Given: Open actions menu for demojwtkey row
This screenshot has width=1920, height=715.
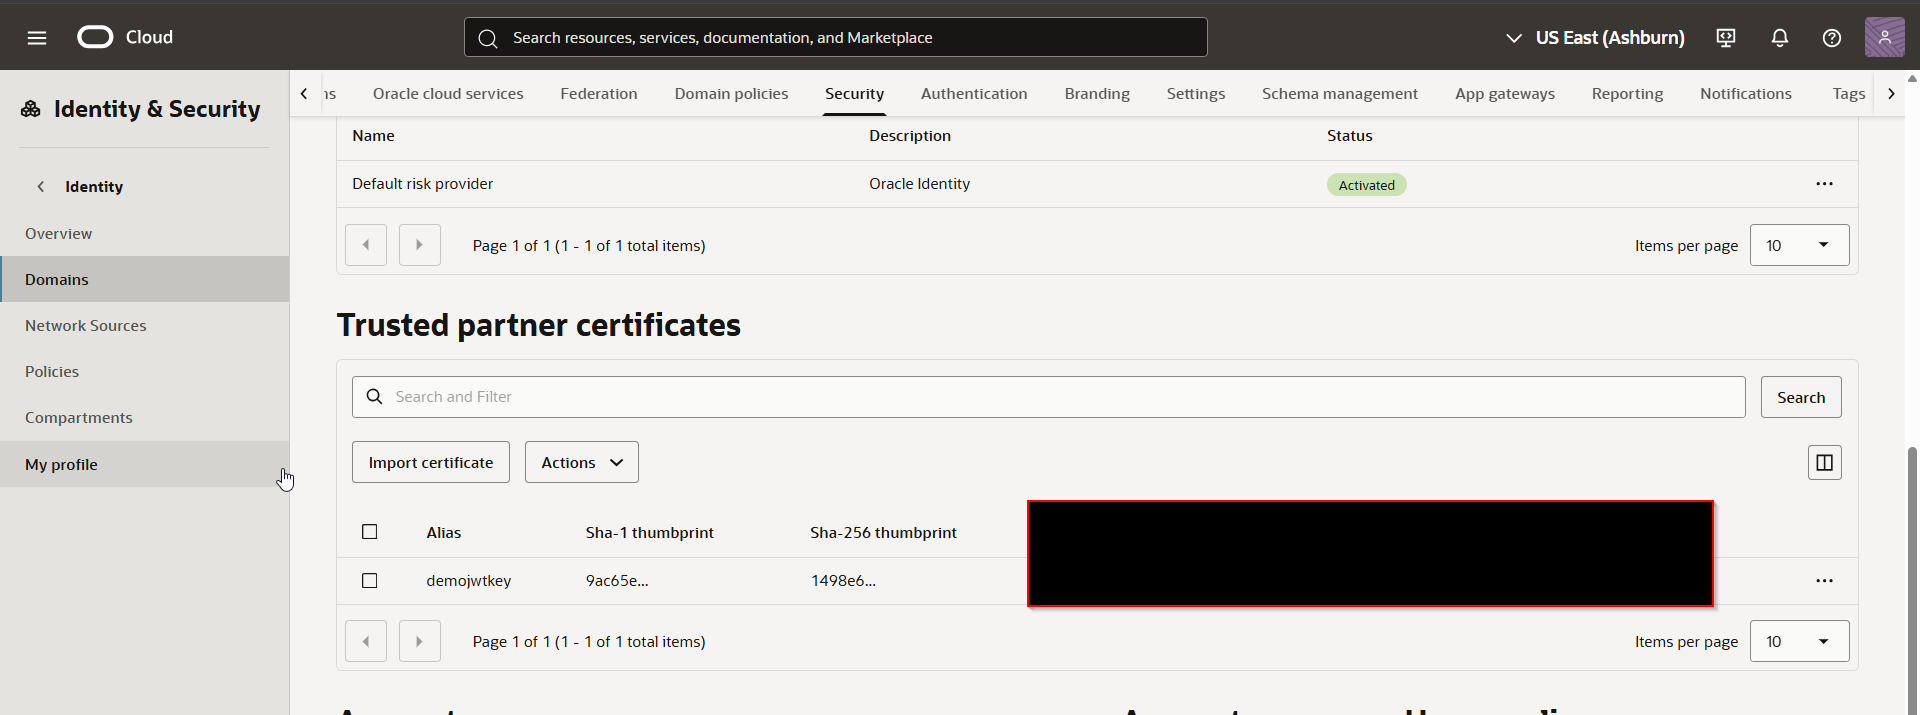Looking at the screenshot, I should (1824, 581).
